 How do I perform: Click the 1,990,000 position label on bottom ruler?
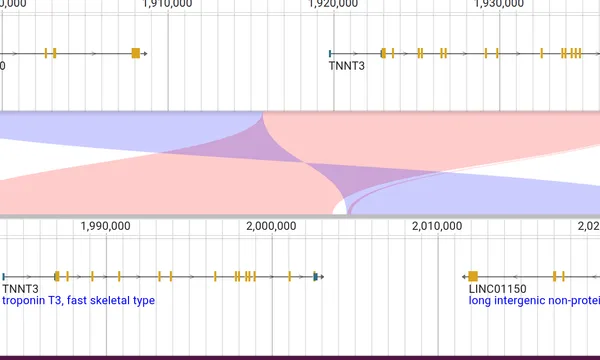coord(106,226)
